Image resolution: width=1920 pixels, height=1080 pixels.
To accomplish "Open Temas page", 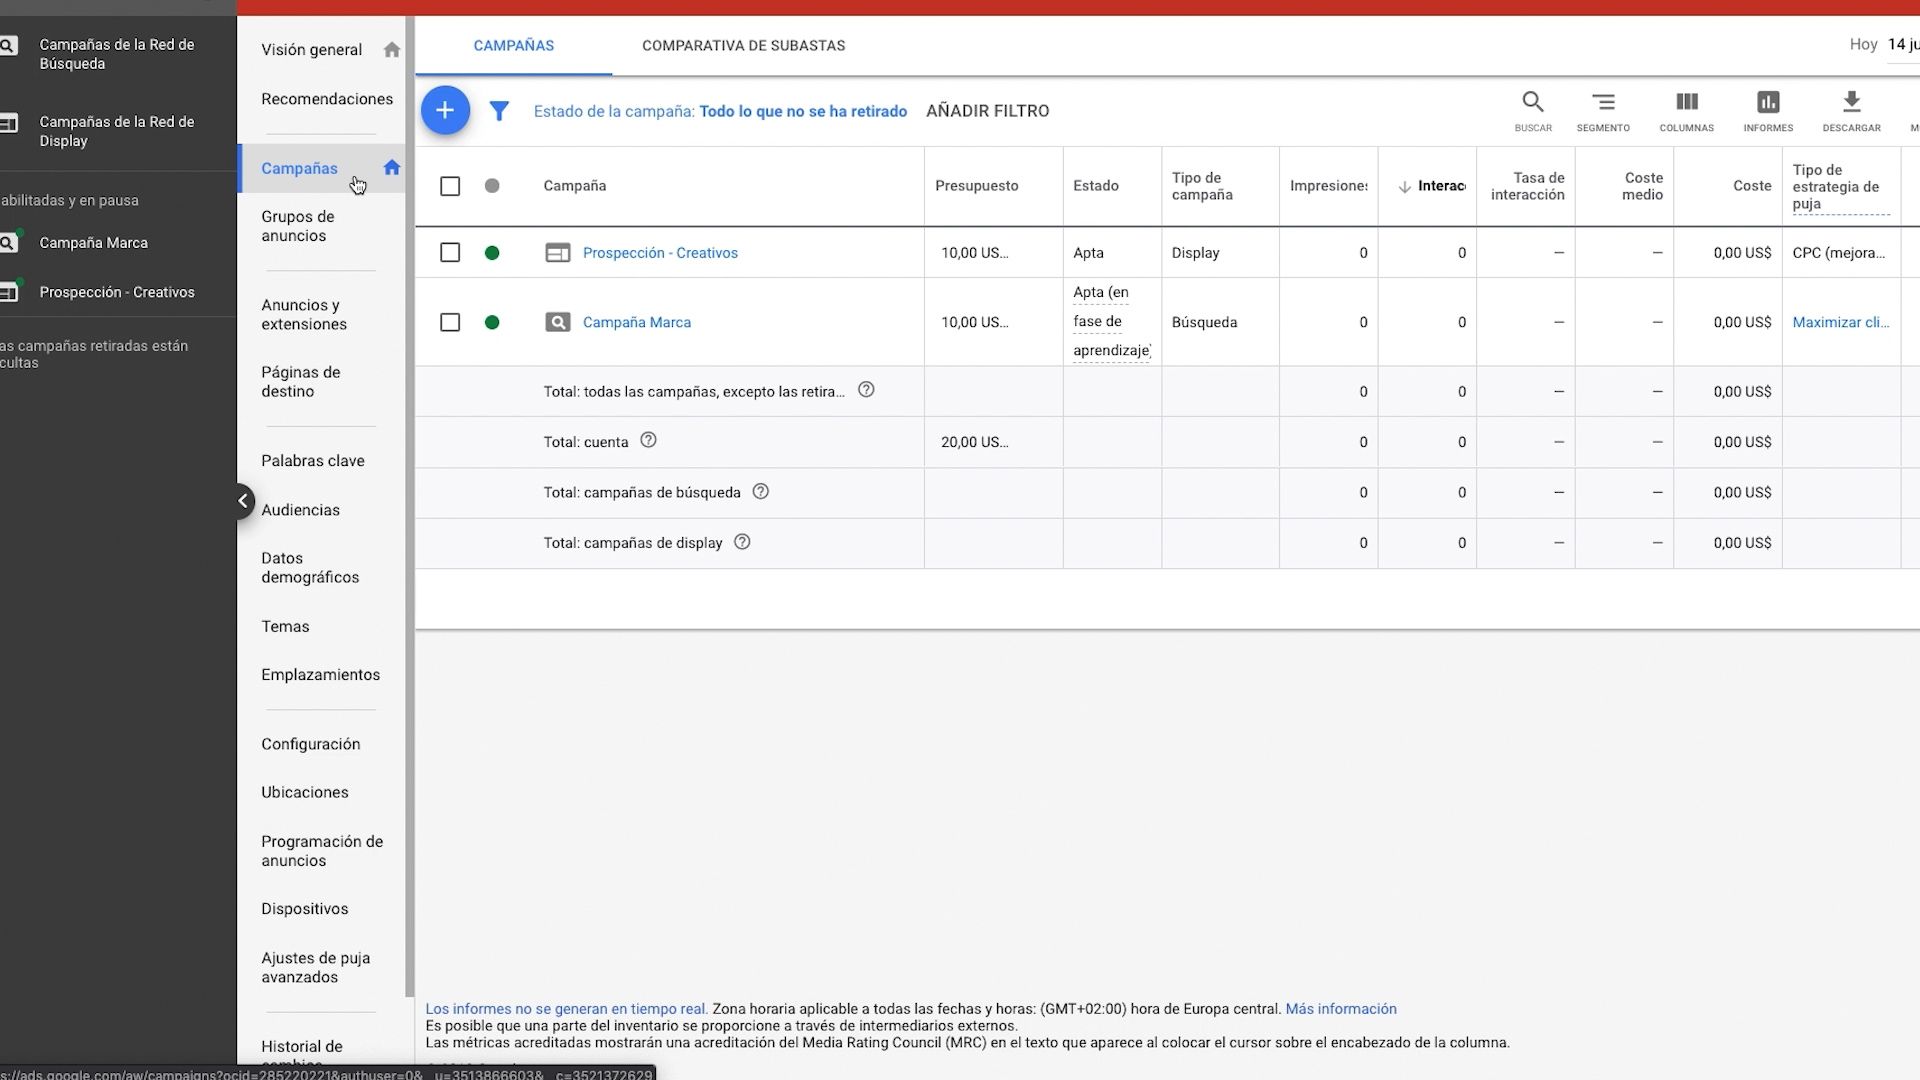I will point(285,627).
